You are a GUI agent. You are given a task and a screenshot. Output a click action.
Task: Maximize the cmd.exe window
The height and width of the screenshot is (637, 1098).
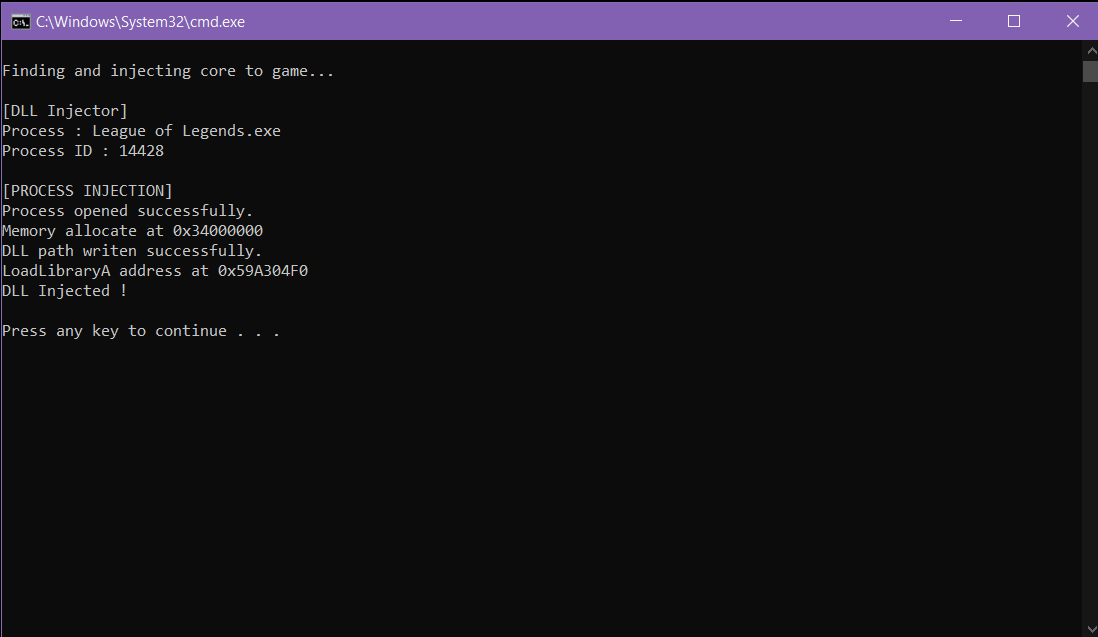(1013, 21)
